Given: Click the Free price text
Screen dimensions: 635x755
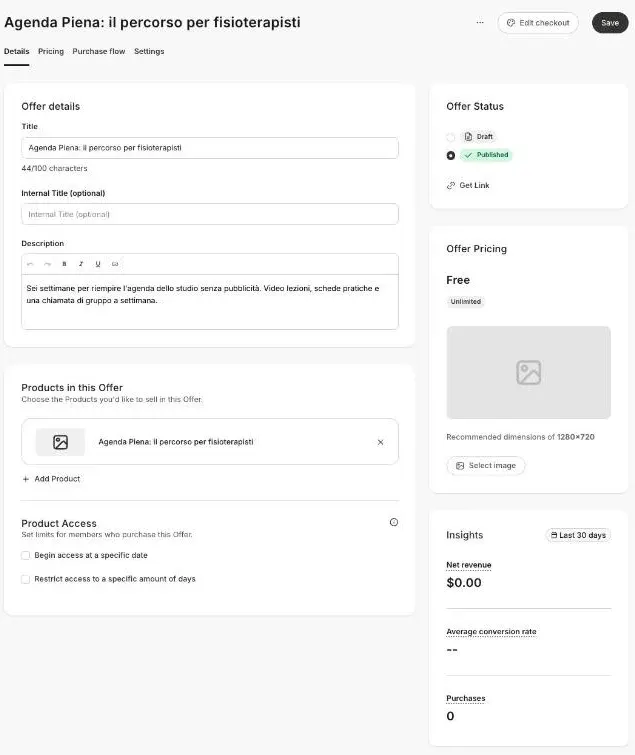Looking at the screenshot, I should 458,280.
